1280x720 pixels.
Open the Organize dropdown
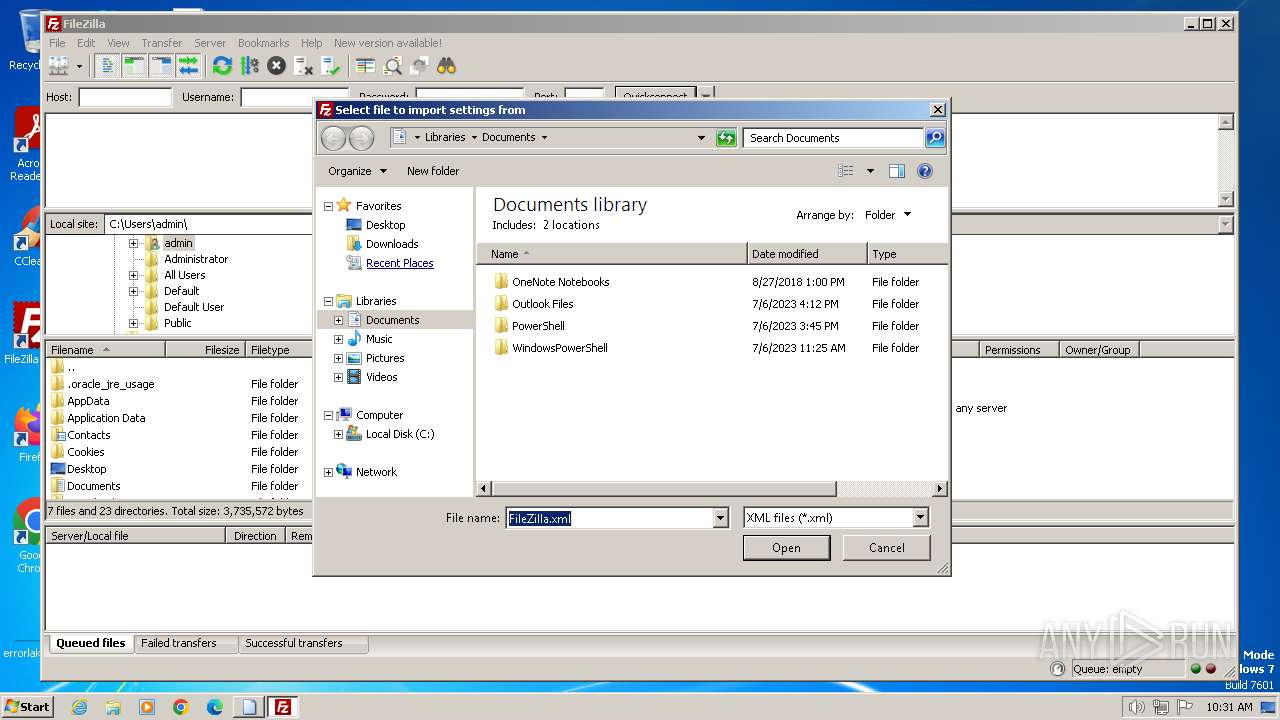click(x=357, y=171)
